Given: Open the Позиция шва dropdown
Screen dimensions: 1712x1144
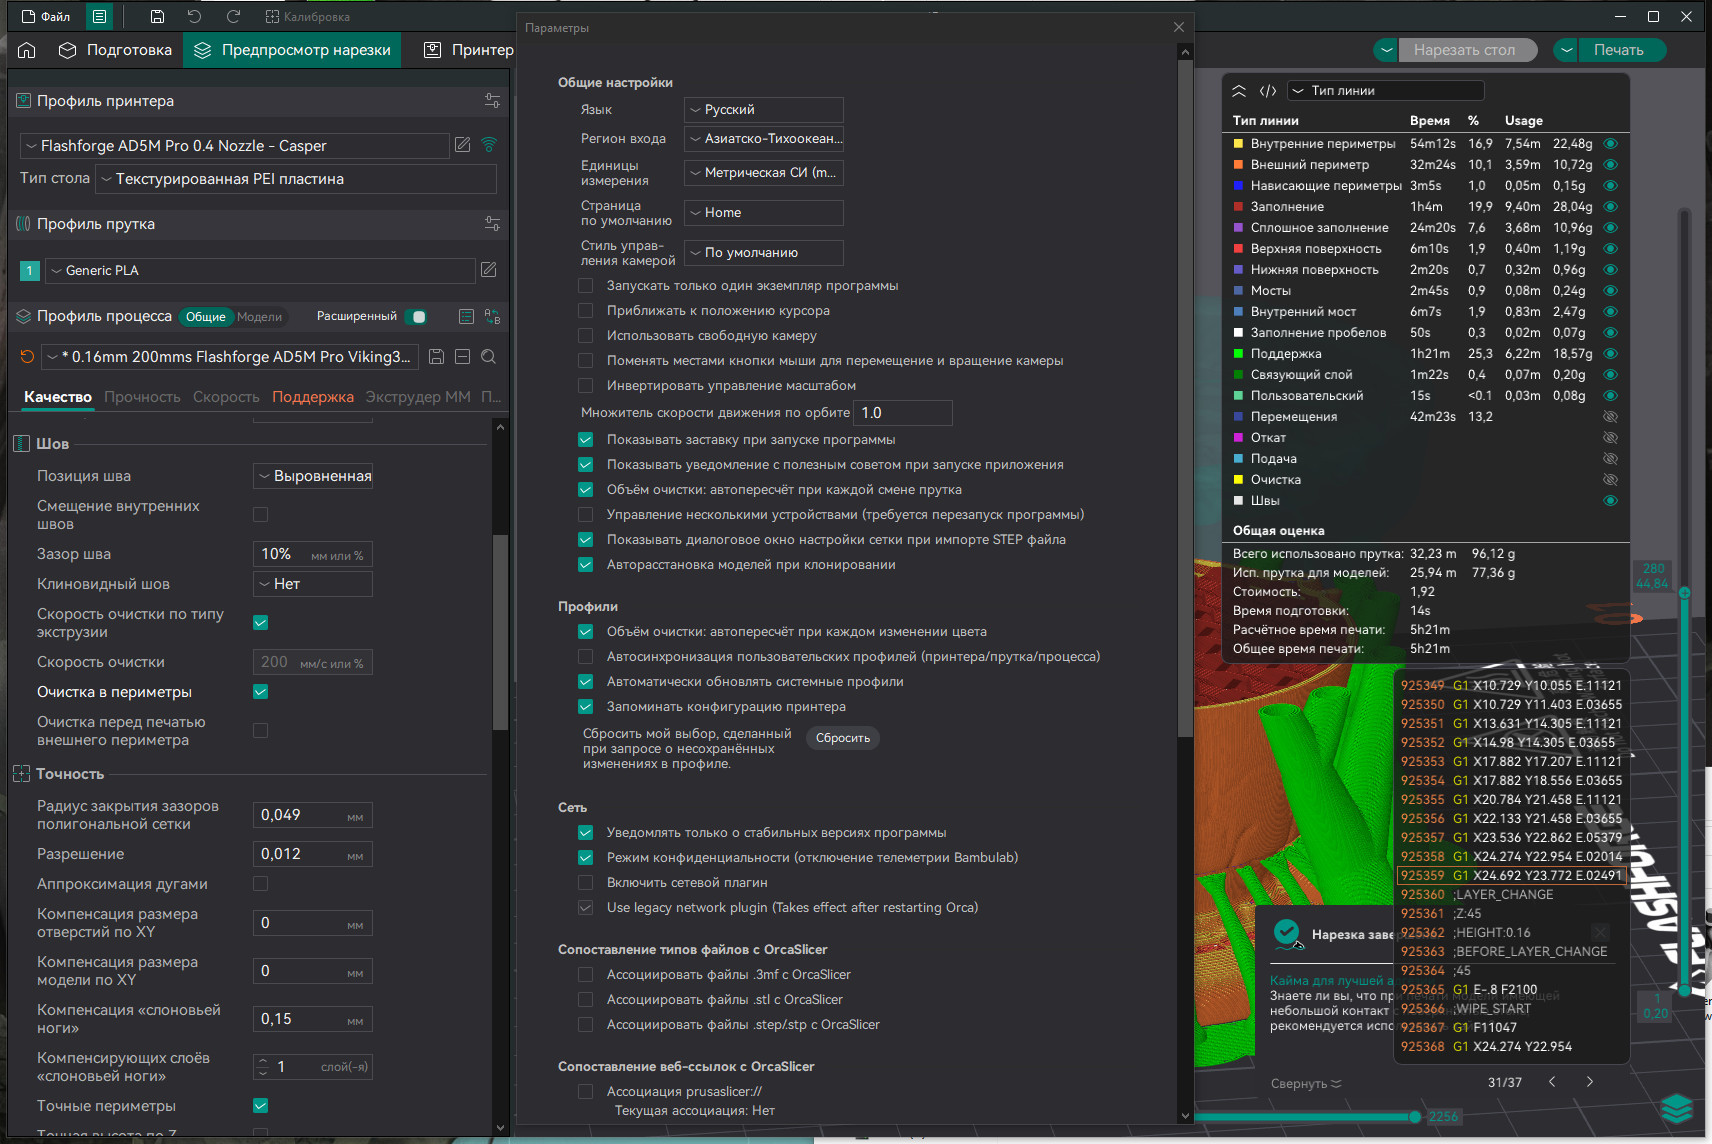Looking at the screenshot, I should [x=313, y=476].
